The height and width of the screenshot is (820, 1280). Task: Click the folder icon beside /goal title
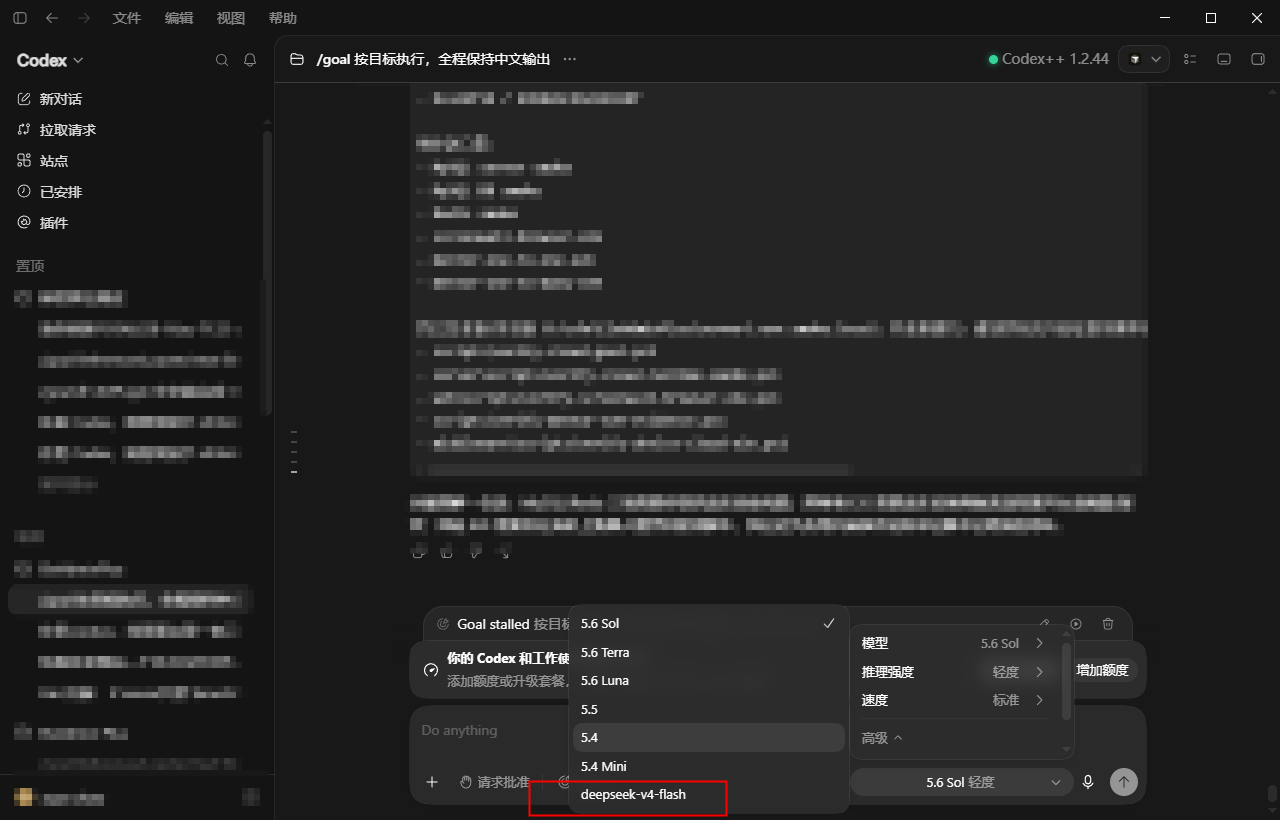[x=296, y=59]
